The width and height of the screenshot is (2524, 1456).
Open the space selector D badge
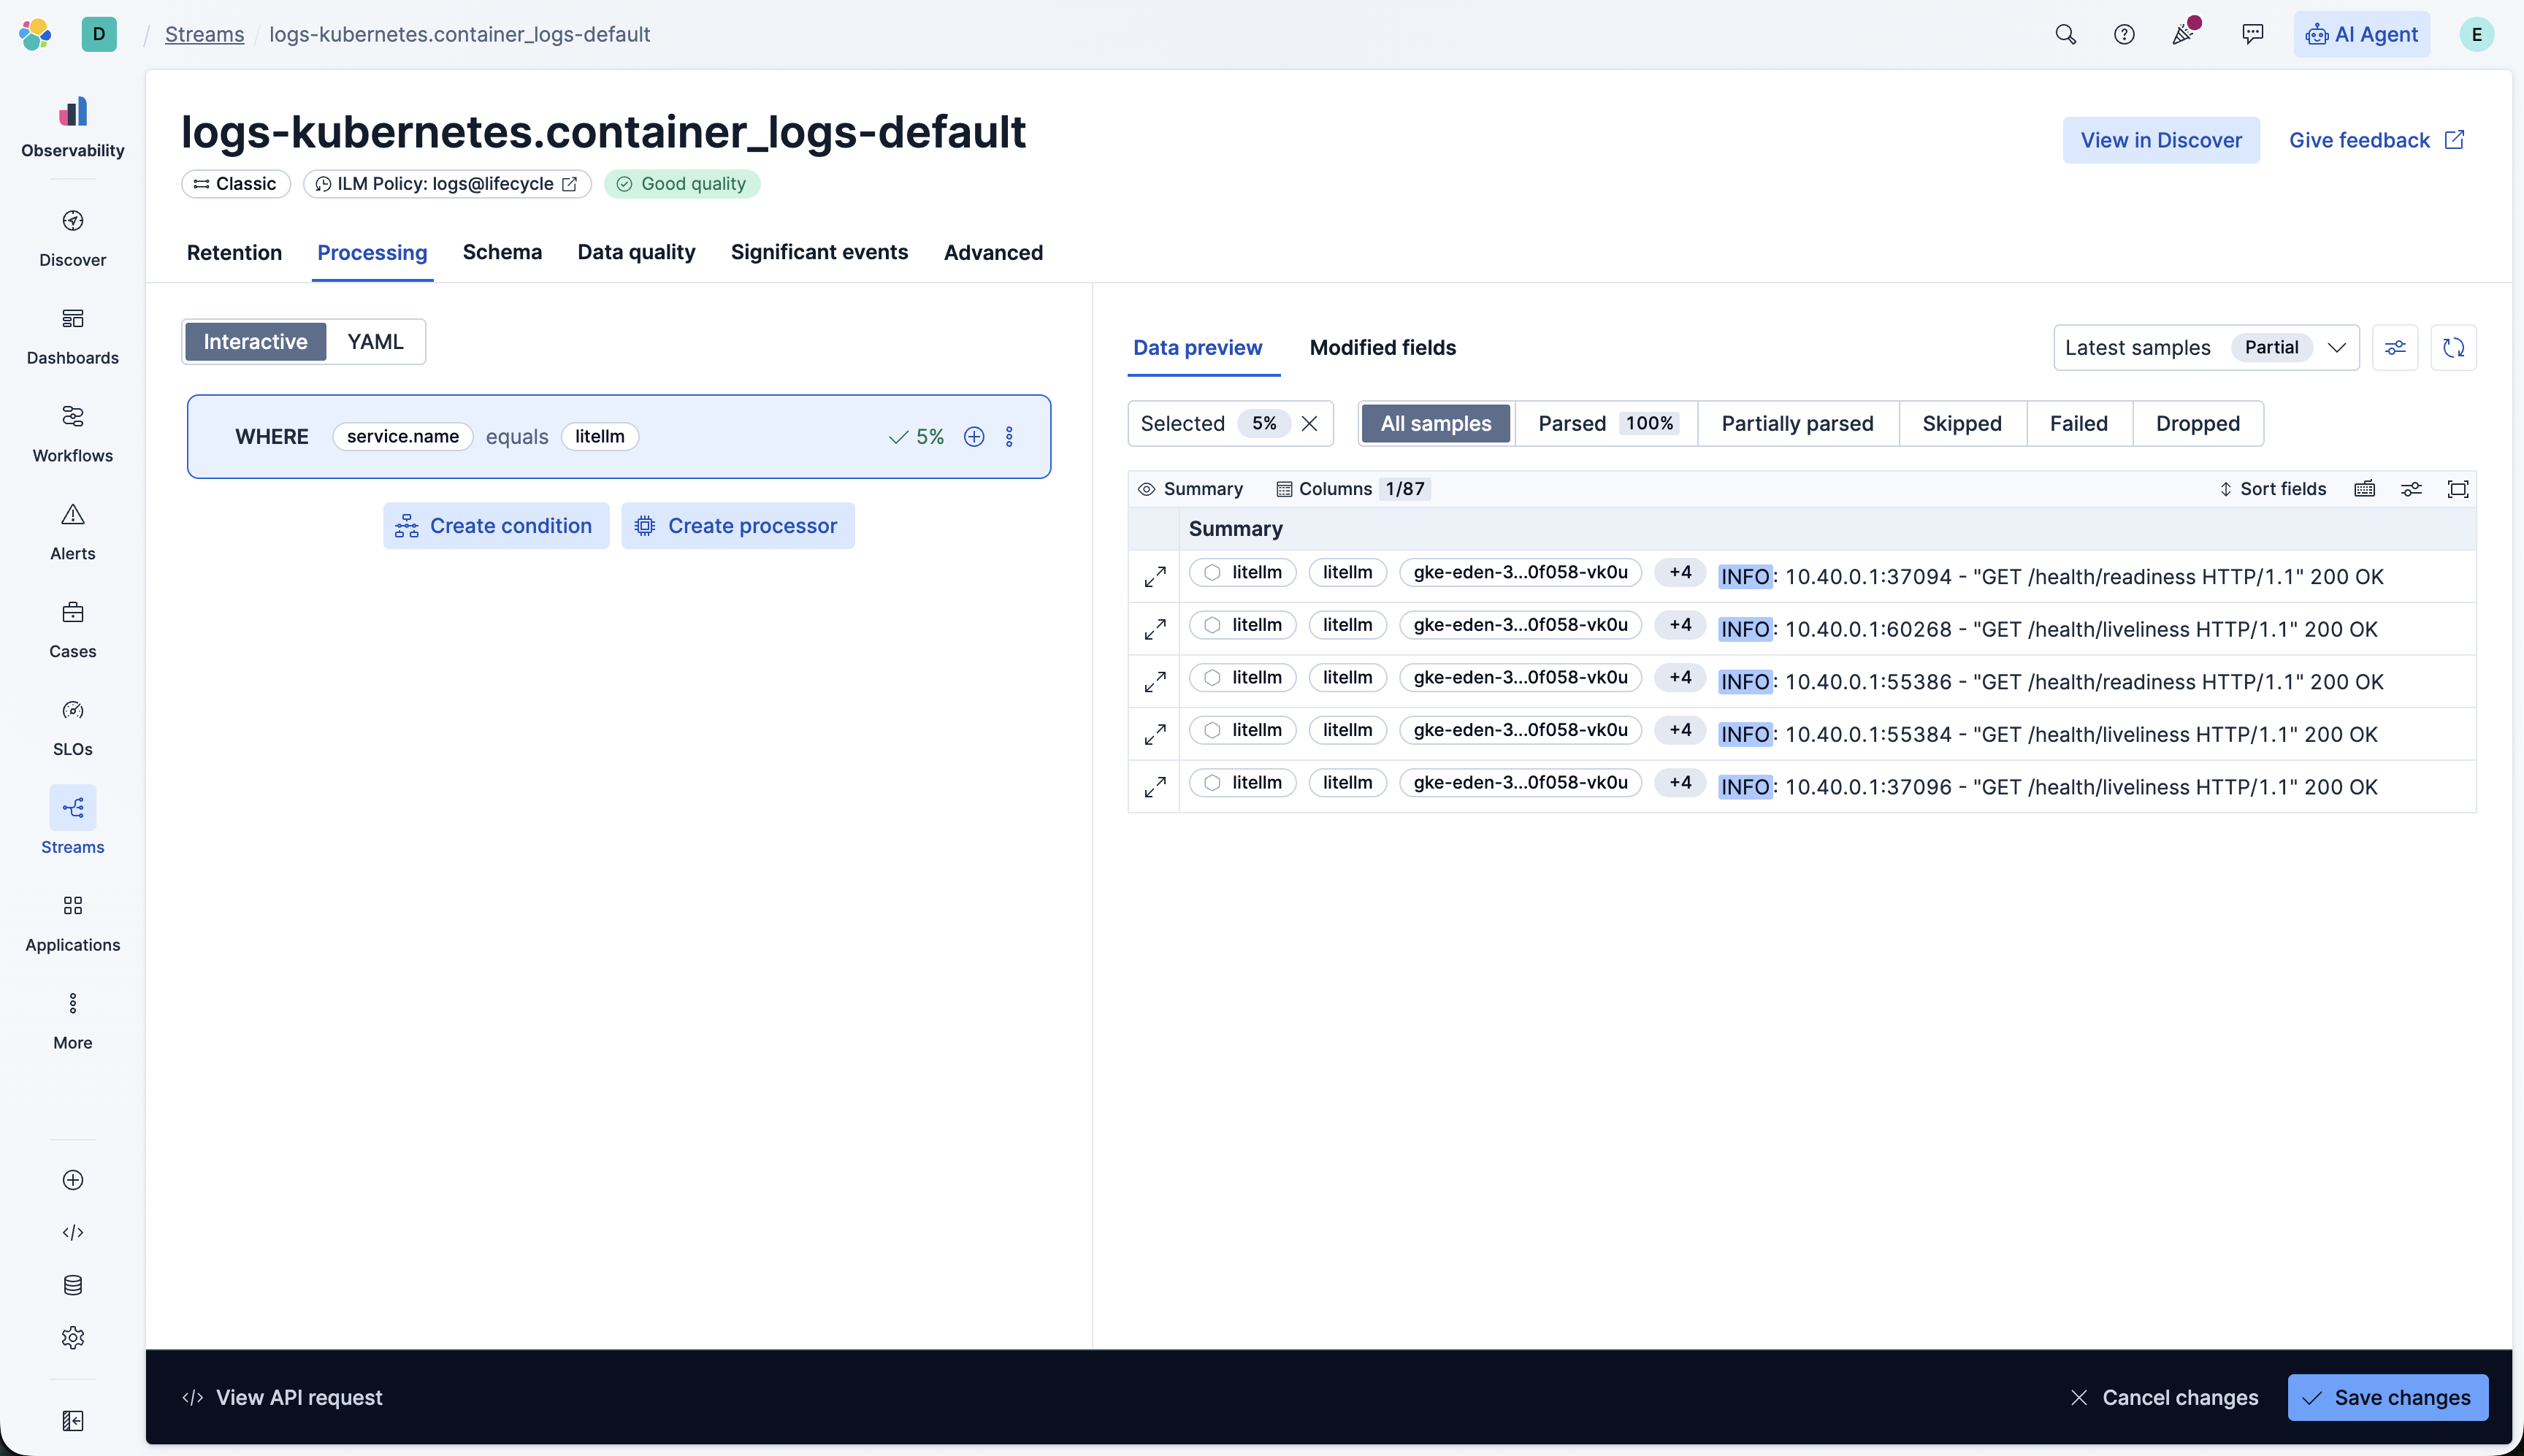(99, 34)
